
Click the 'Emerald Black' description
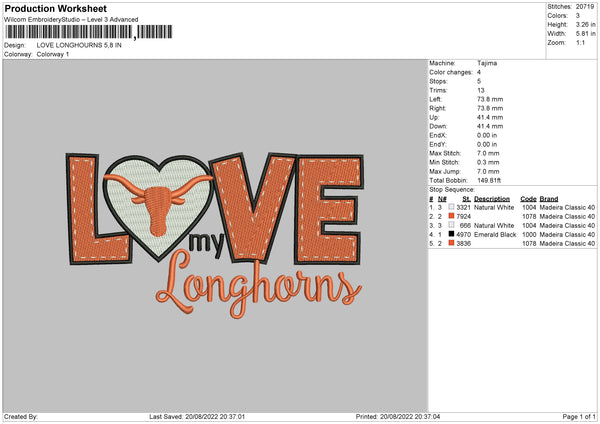pyautogui.click(x=495, y=235)
